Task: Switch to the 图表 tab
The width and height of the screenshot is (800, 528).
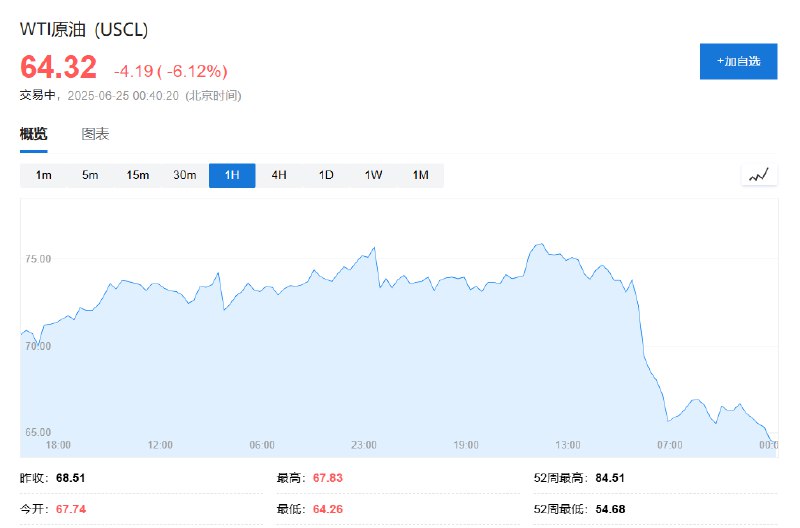Action: (95, 134)
